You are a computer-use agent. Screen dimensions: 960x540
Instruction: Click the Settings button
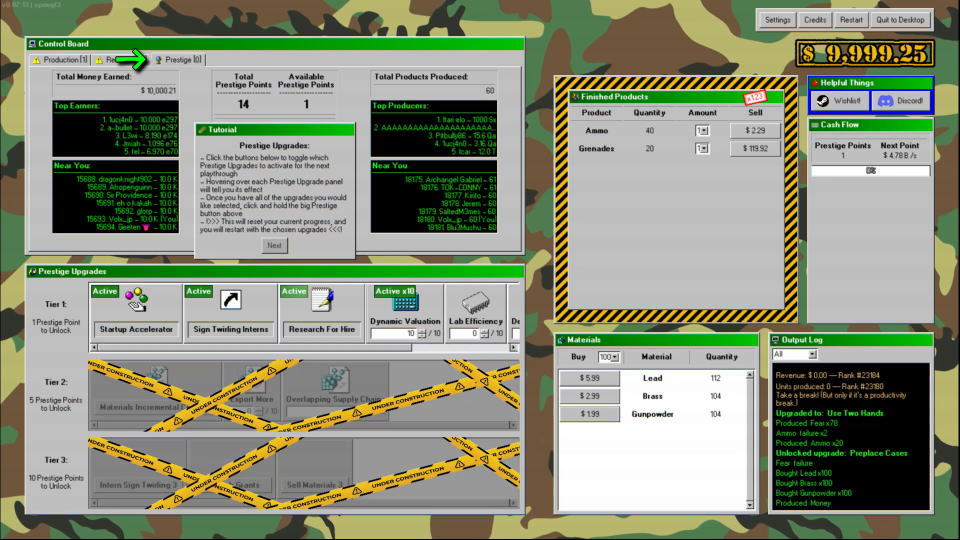tap(777, 19)
